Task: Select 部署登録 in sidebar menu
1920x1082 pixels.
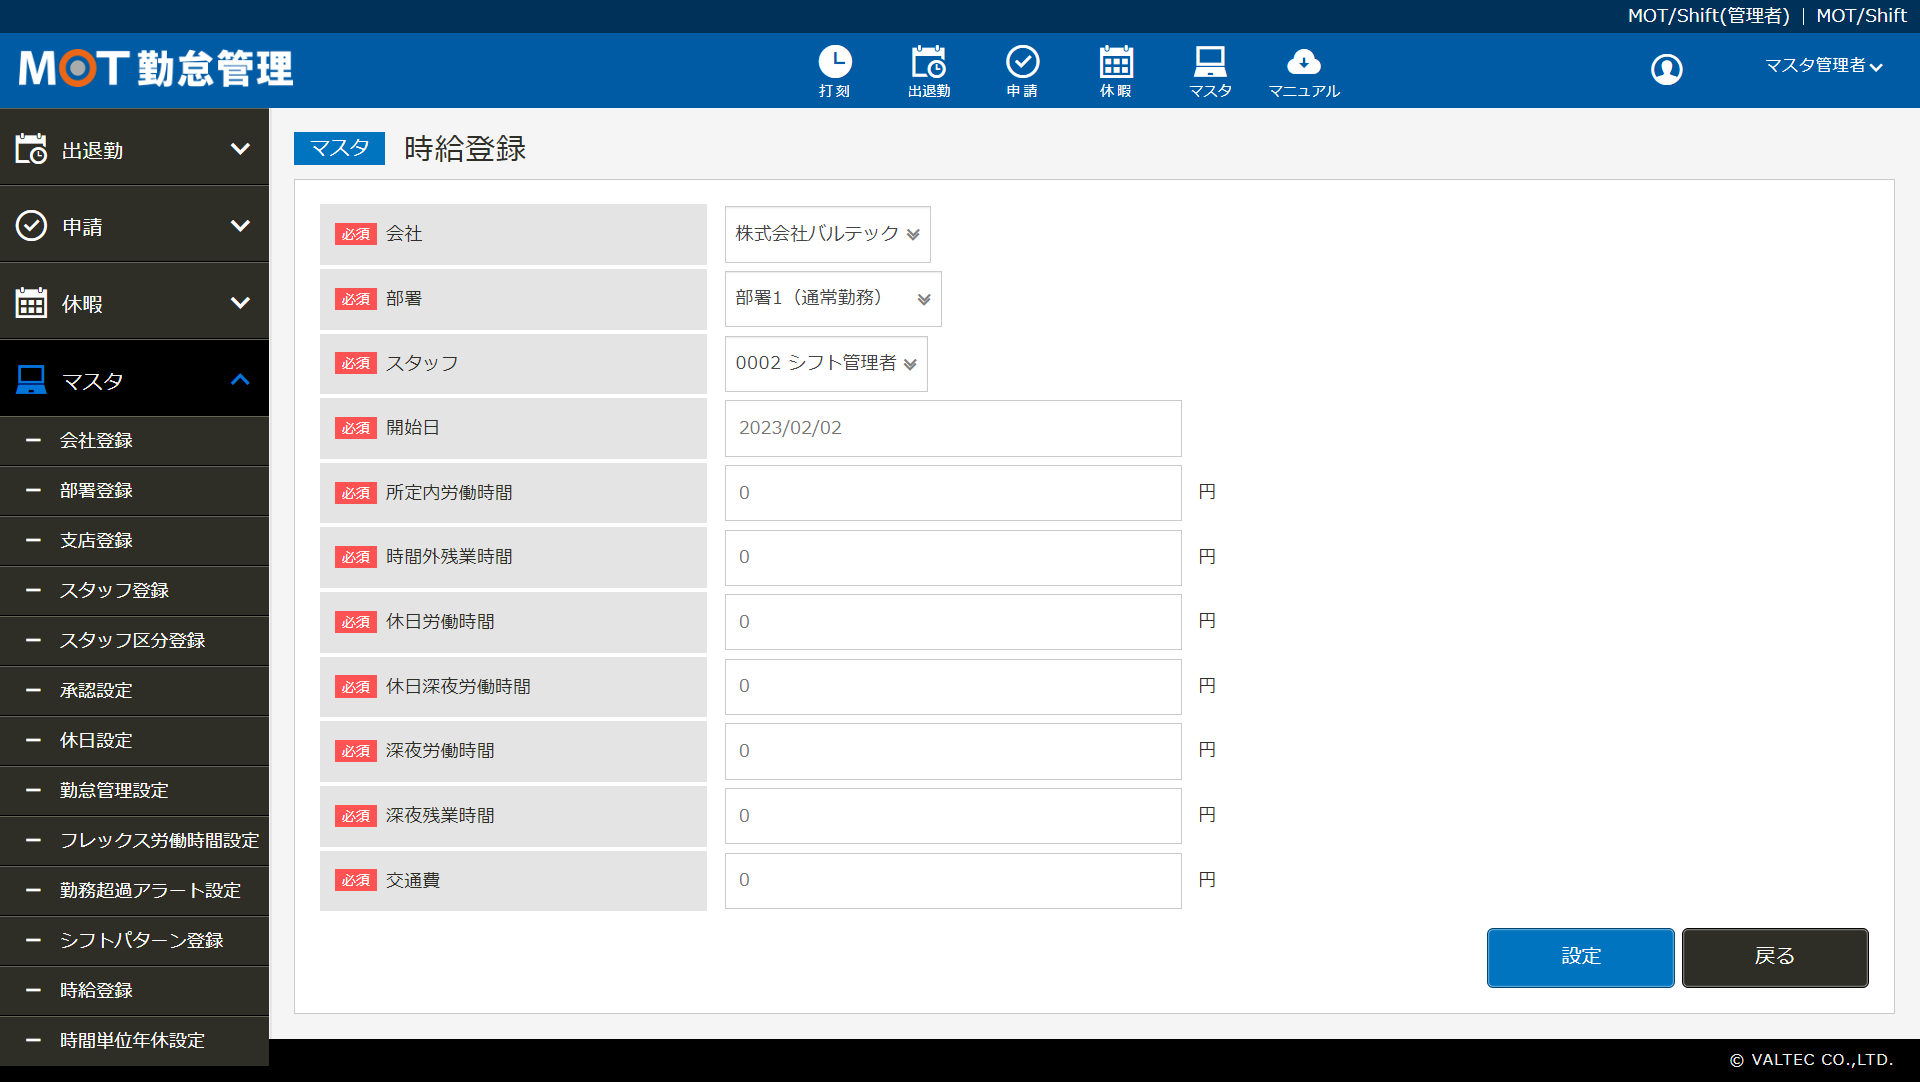Action: pyautogui.click(x=135, y=491)
